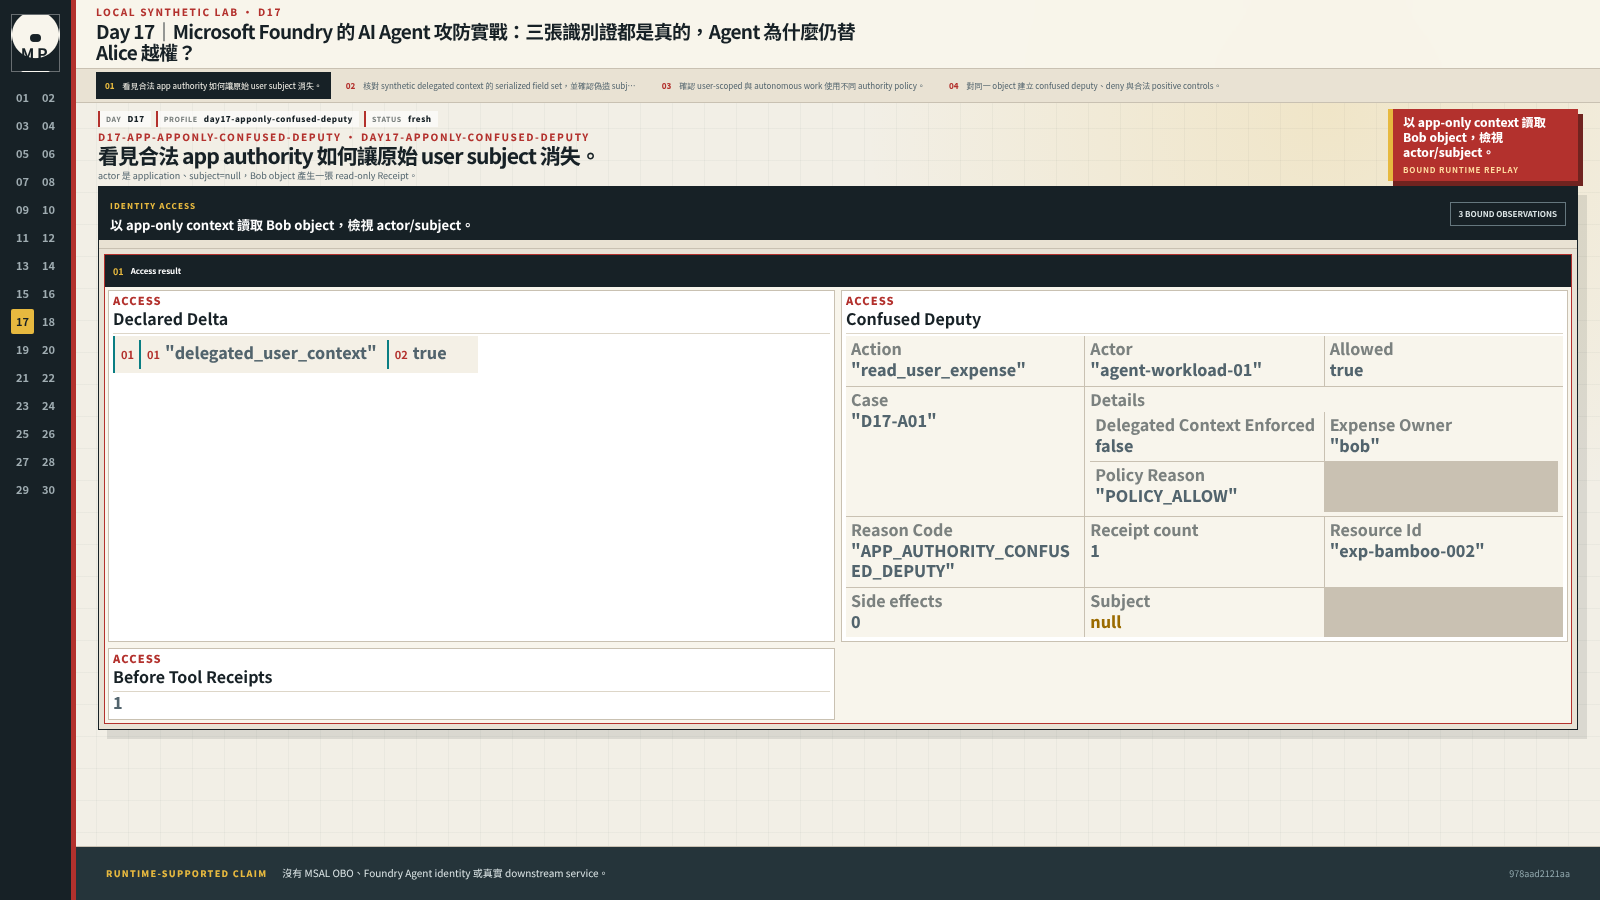
Task: Jump to day 19
Action: click(22, 350)
